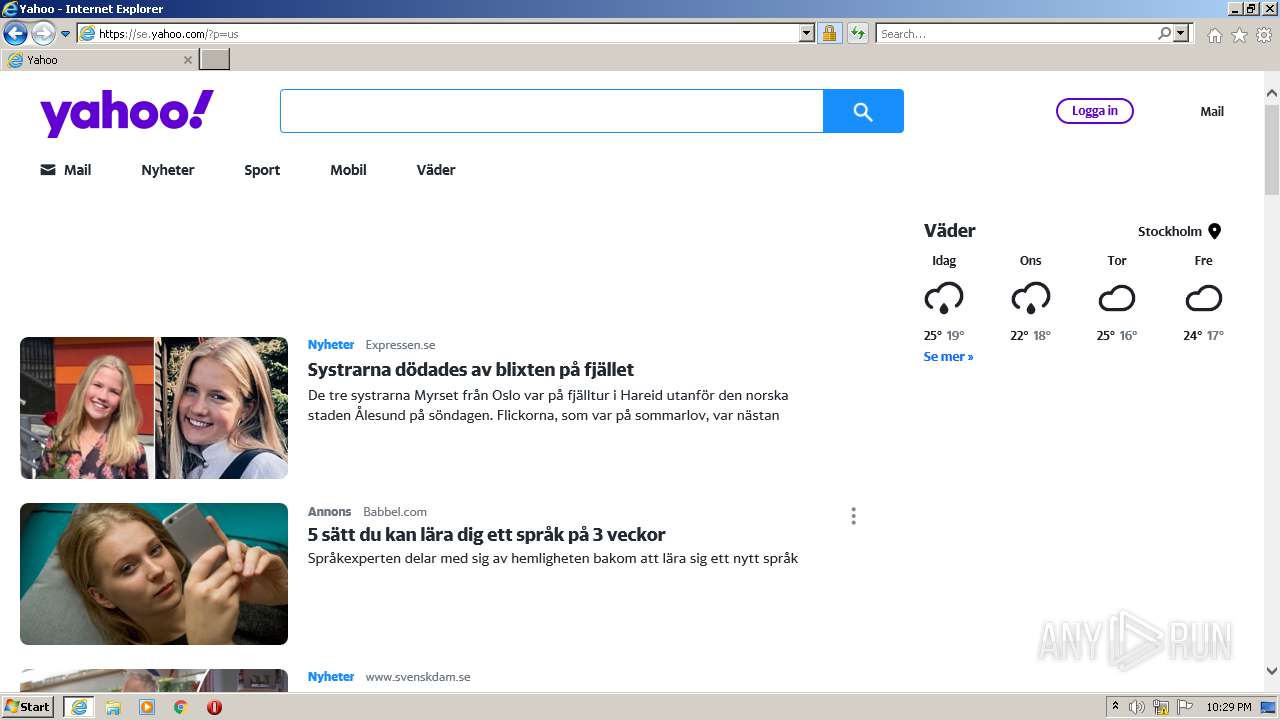The width and height of the screenshot is (1280, 720).
Task: Click the Babbel.com advertiser label
Action: pos(395,512)
